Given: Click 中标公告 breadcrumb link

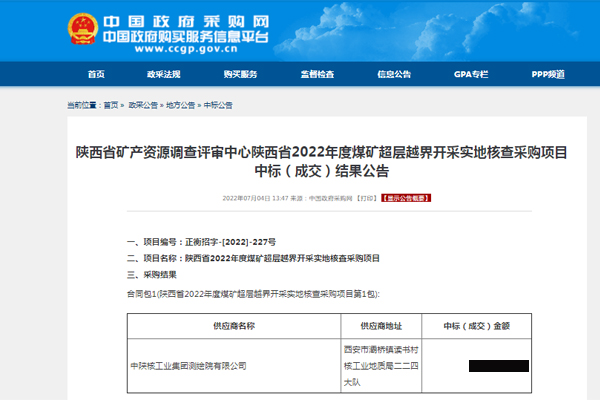Looking at the screenshot, I should coord(218,105).
